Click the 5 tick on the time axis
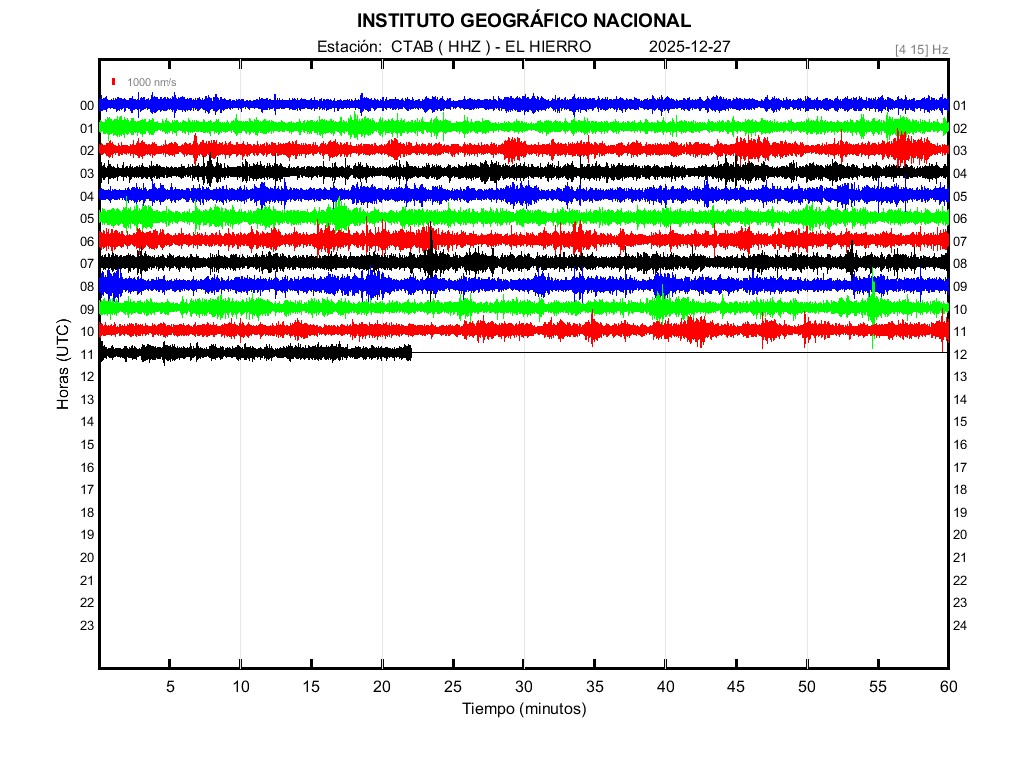Screen dimensions: 1024x768 (170, 687)
